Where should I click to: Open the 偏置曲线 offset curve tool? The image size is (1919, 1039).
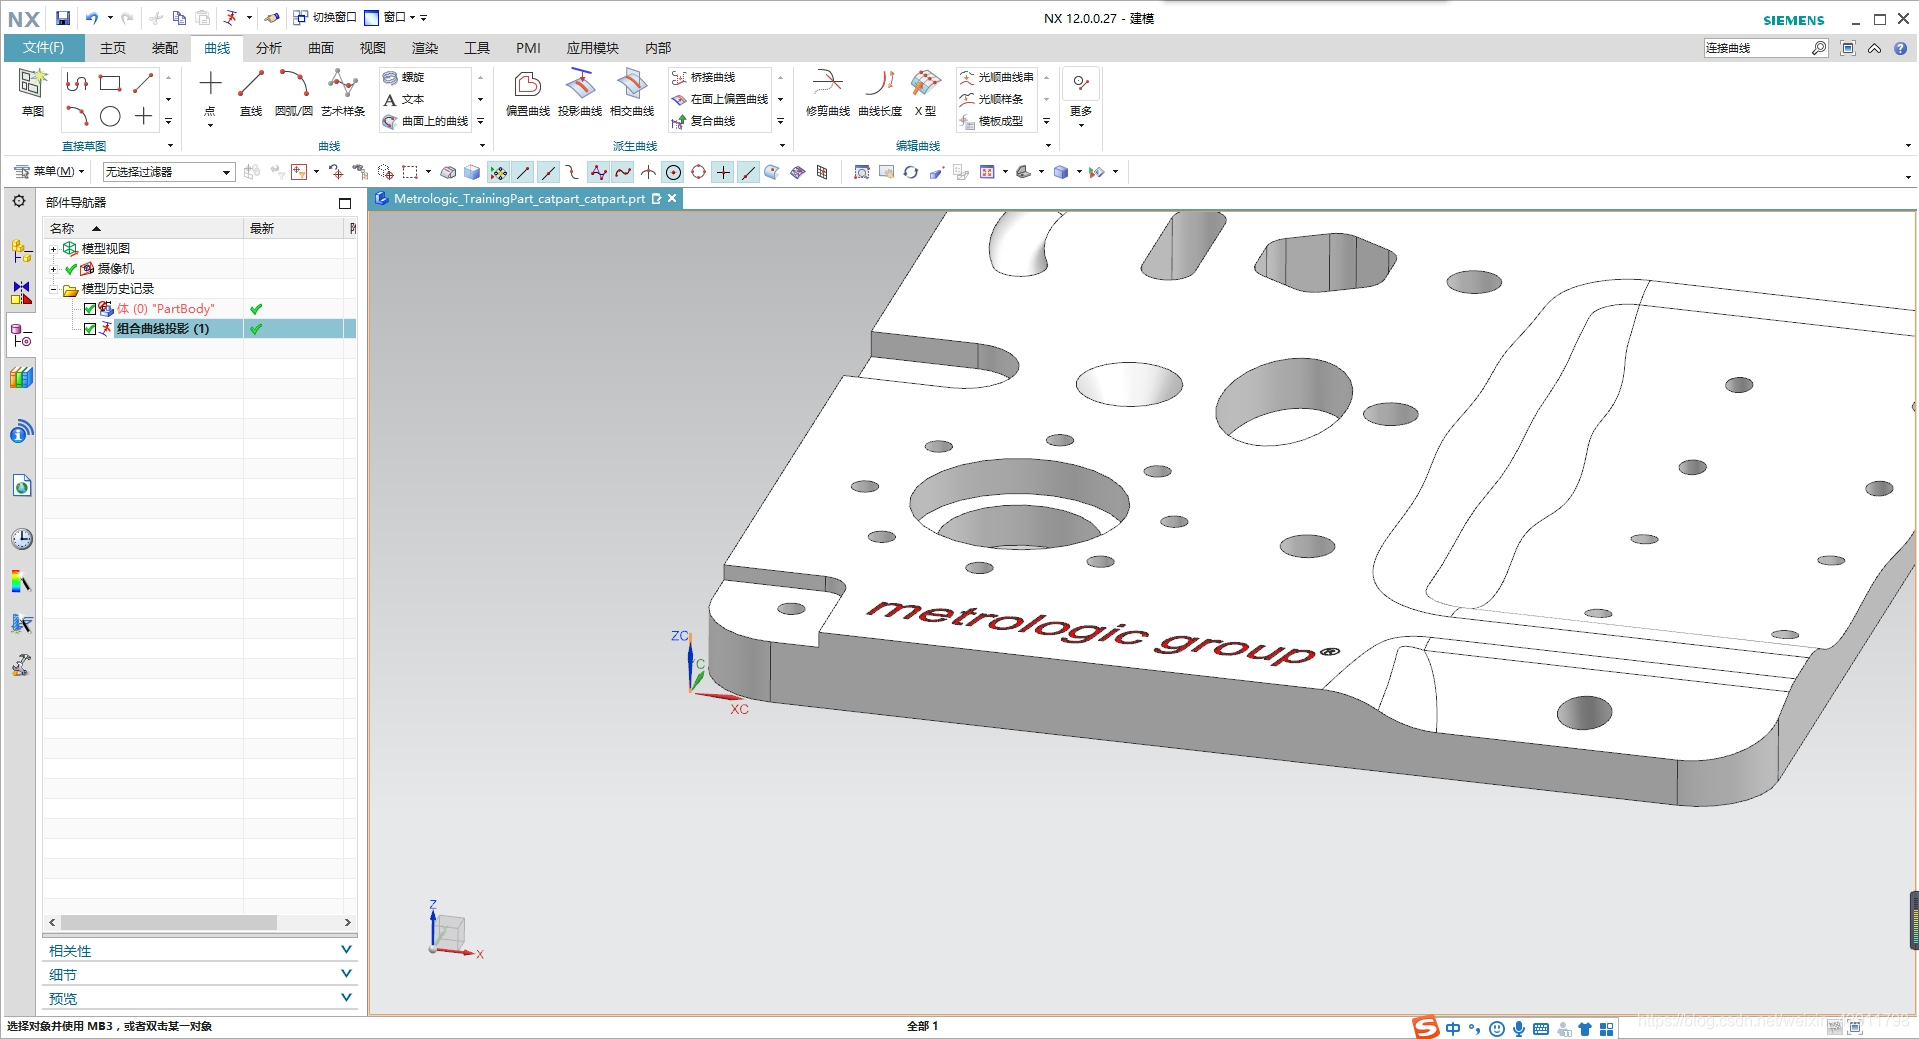point(528,92)
